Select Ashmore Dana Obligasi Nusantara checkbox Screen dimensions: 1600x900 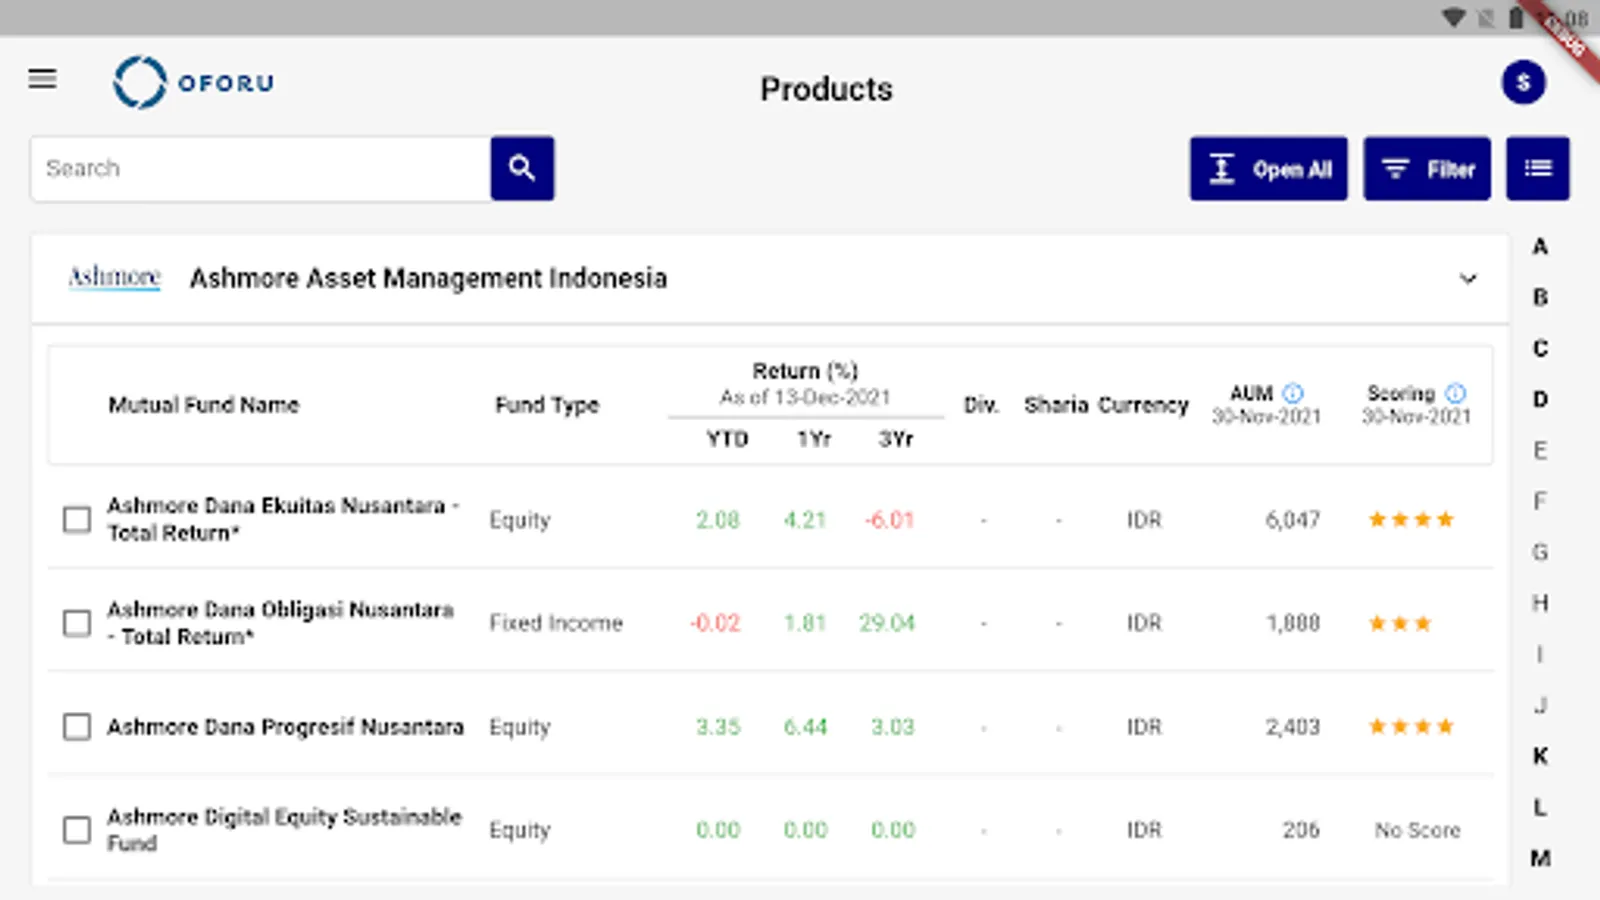(77, 623)
